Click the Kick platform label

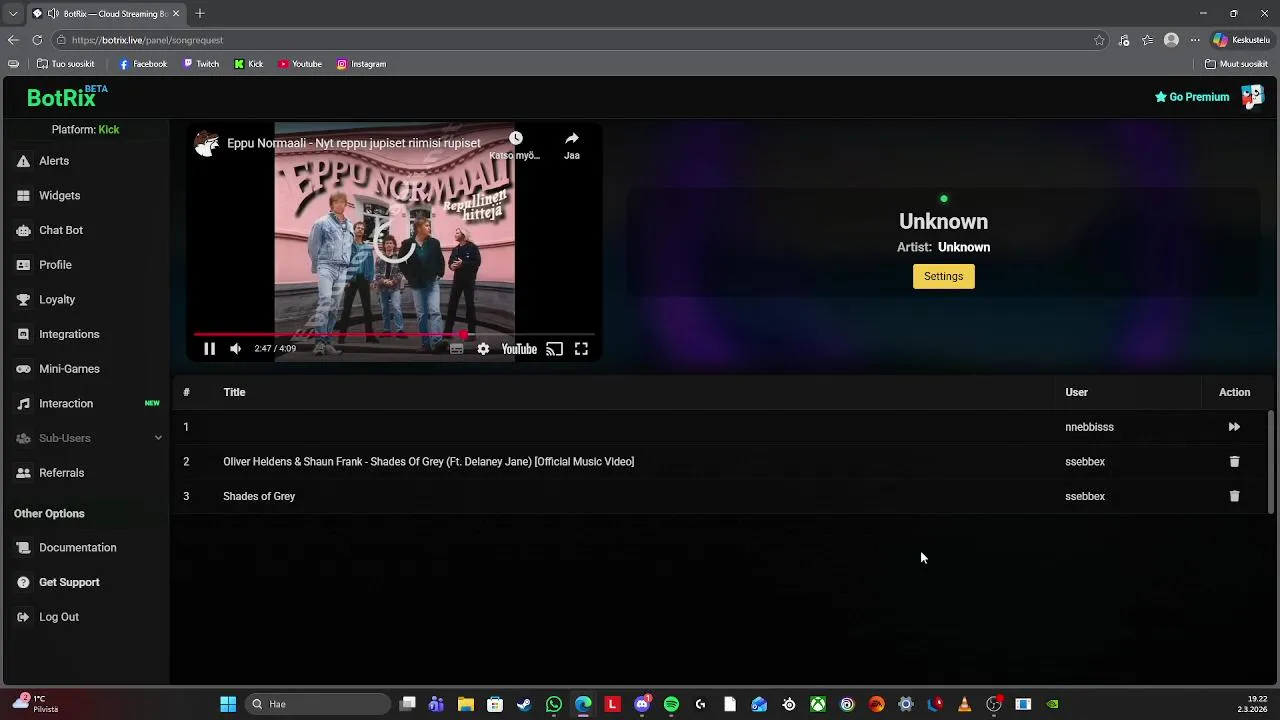pyautogui.click(x=108, y=130)
